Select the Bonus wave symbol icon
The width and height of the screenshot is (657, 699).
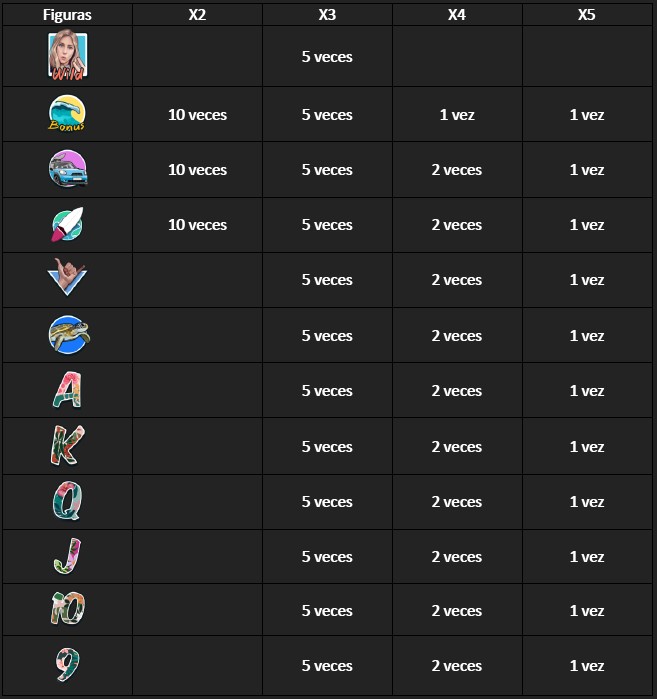coord(67,113)
